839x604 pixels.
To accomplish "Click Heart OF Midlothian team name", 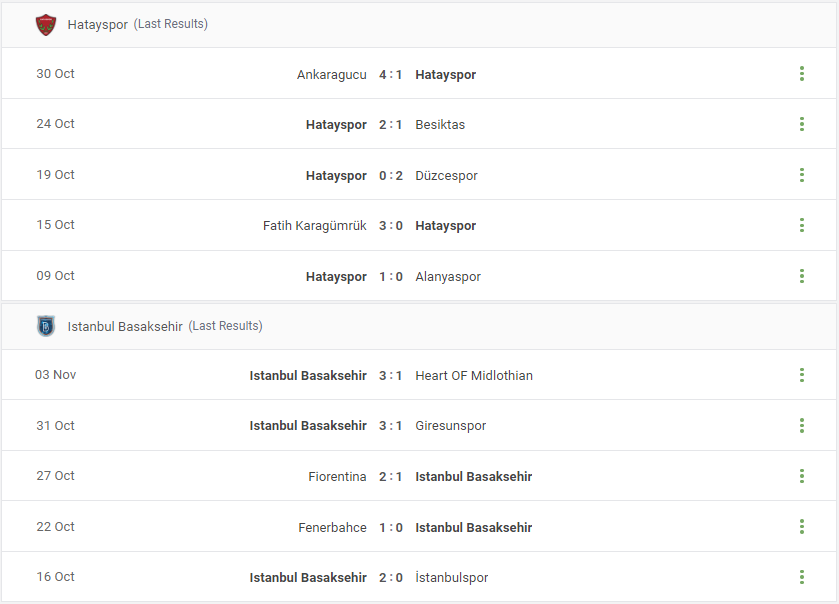I will (474, 376).
